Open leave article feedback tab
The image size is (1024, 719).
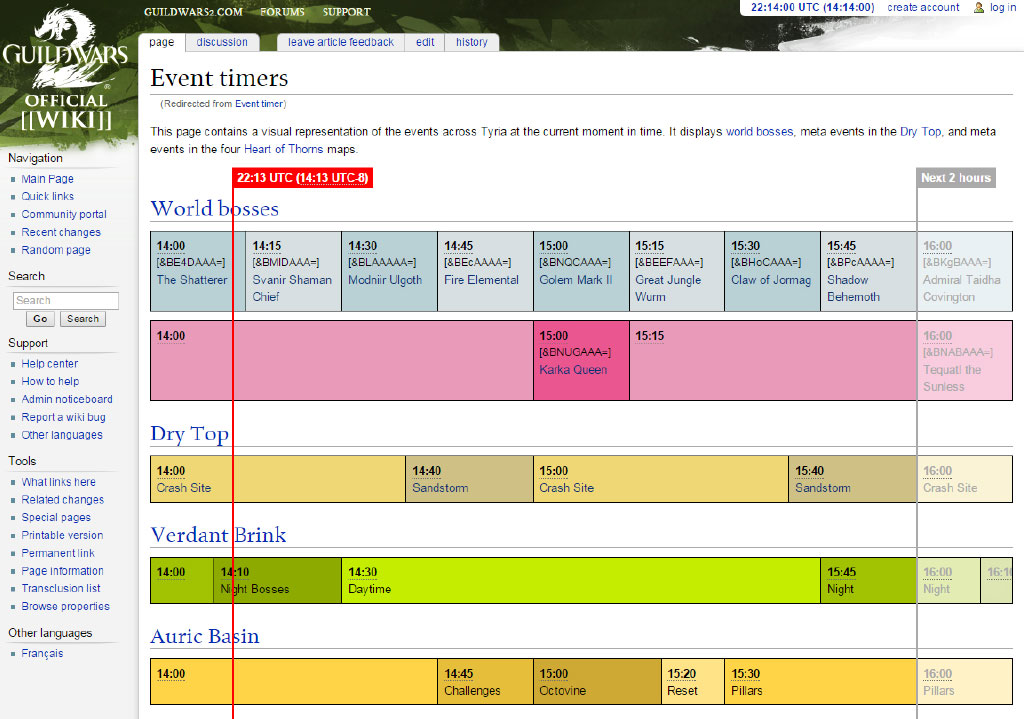click(x=341, y=42)
